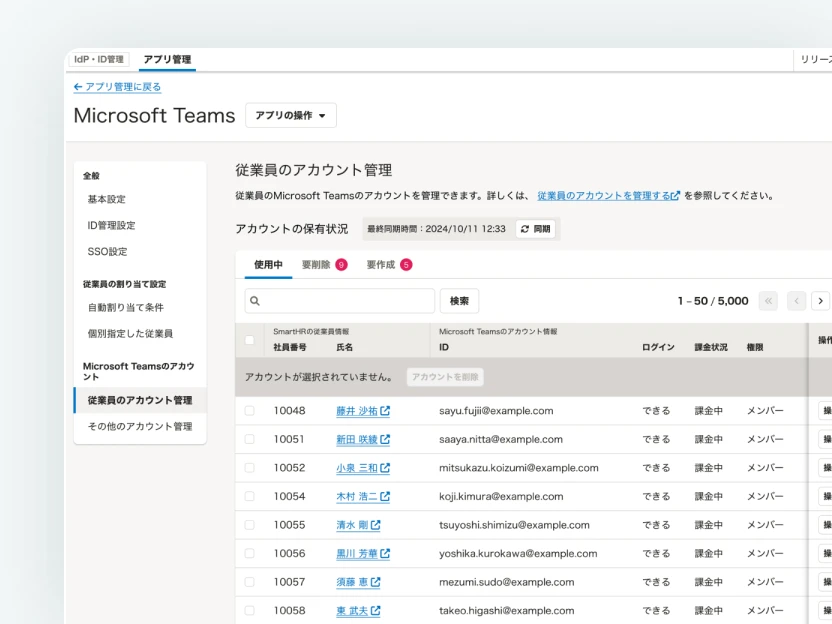Viewport: 832px width, 624px height.
Task: Go to previous page with left chevron
Action: click(x=796, y=301)
